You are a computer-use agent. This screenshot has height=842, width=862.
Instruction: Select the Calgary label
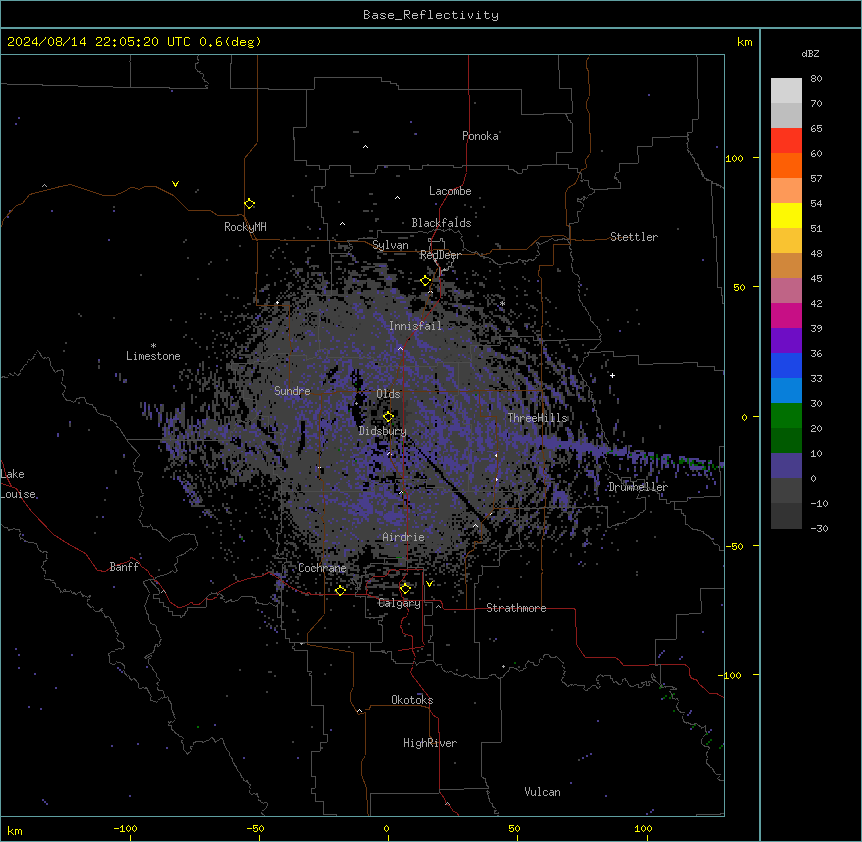tap(399, 603)
